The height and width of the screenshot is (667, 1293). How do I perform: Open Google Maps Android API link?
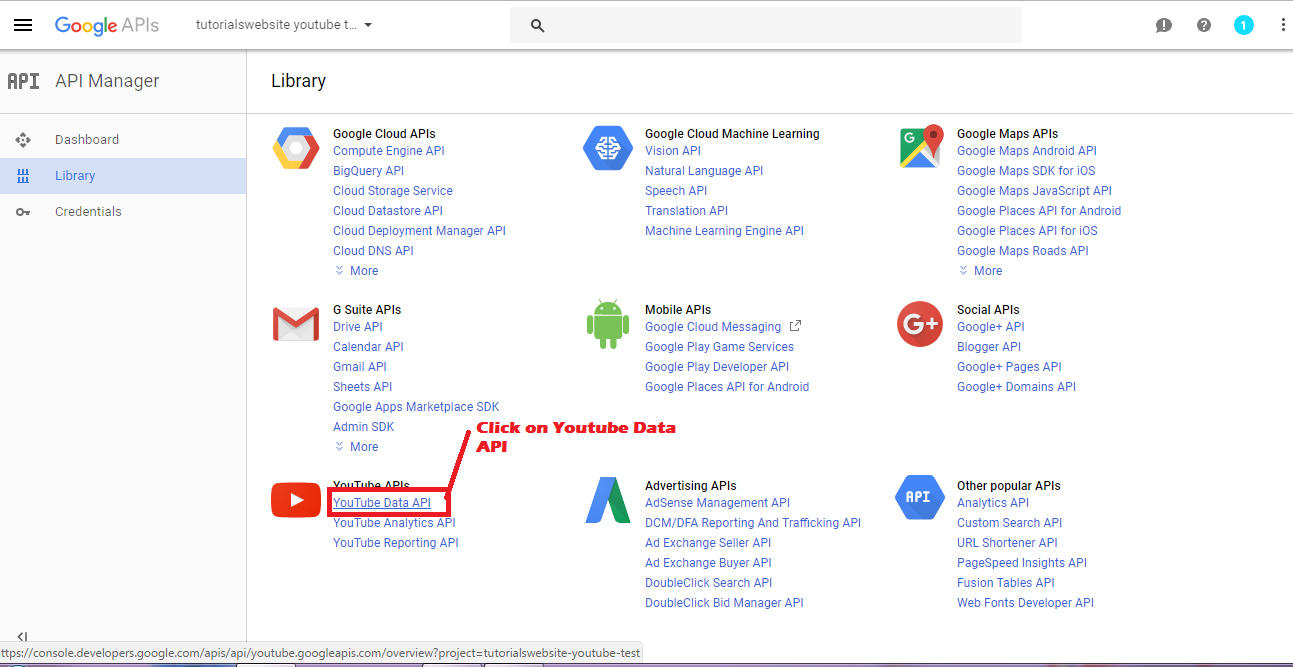(1027, 151)
